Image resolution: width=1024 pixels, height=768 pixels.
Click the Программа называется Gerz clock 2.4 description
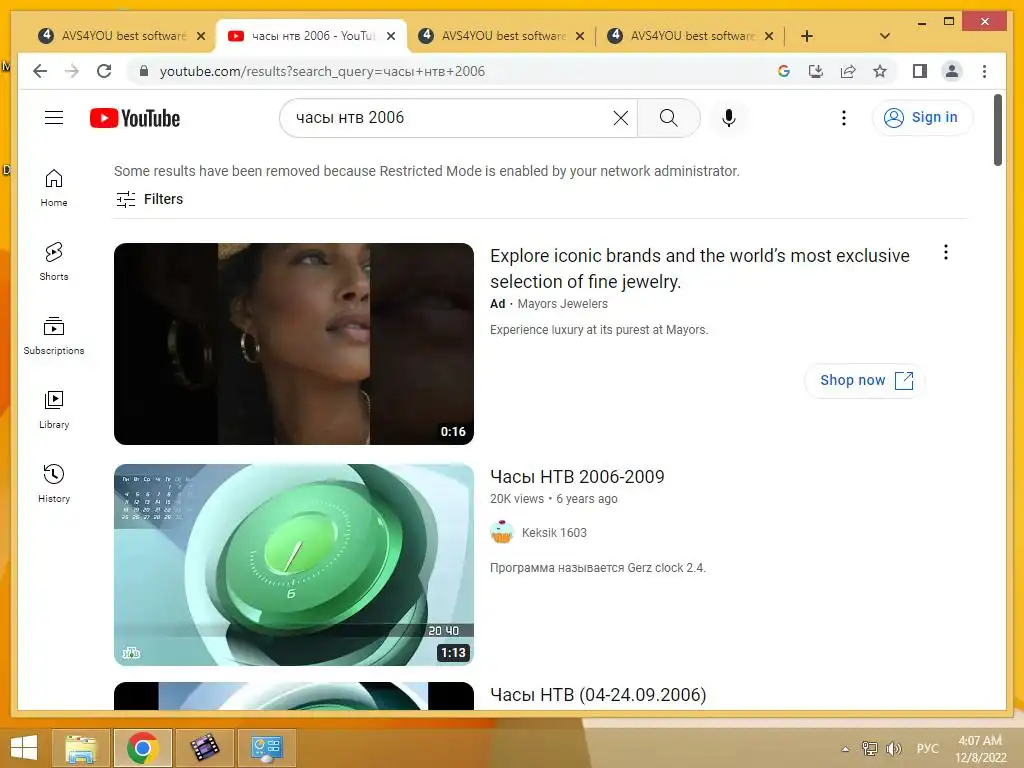[598, 568]
